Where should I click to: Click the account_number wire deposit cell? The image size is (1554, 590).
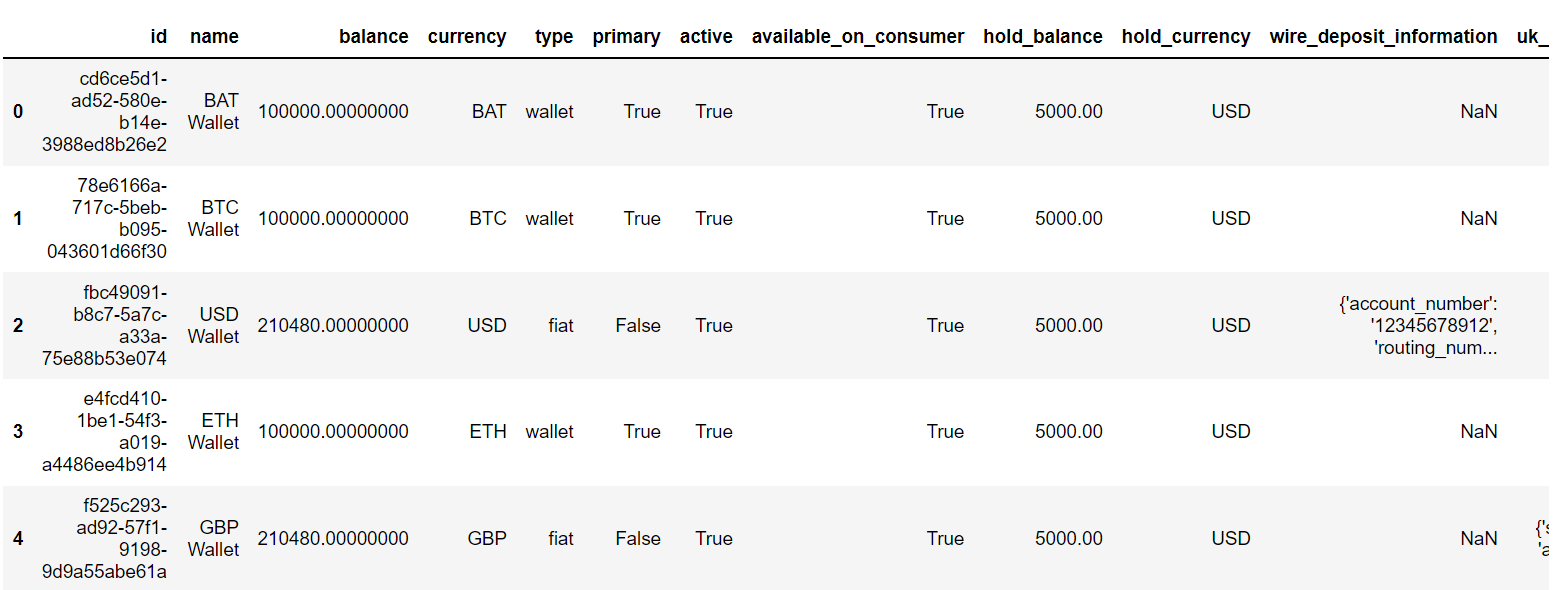coord(1418,326)
